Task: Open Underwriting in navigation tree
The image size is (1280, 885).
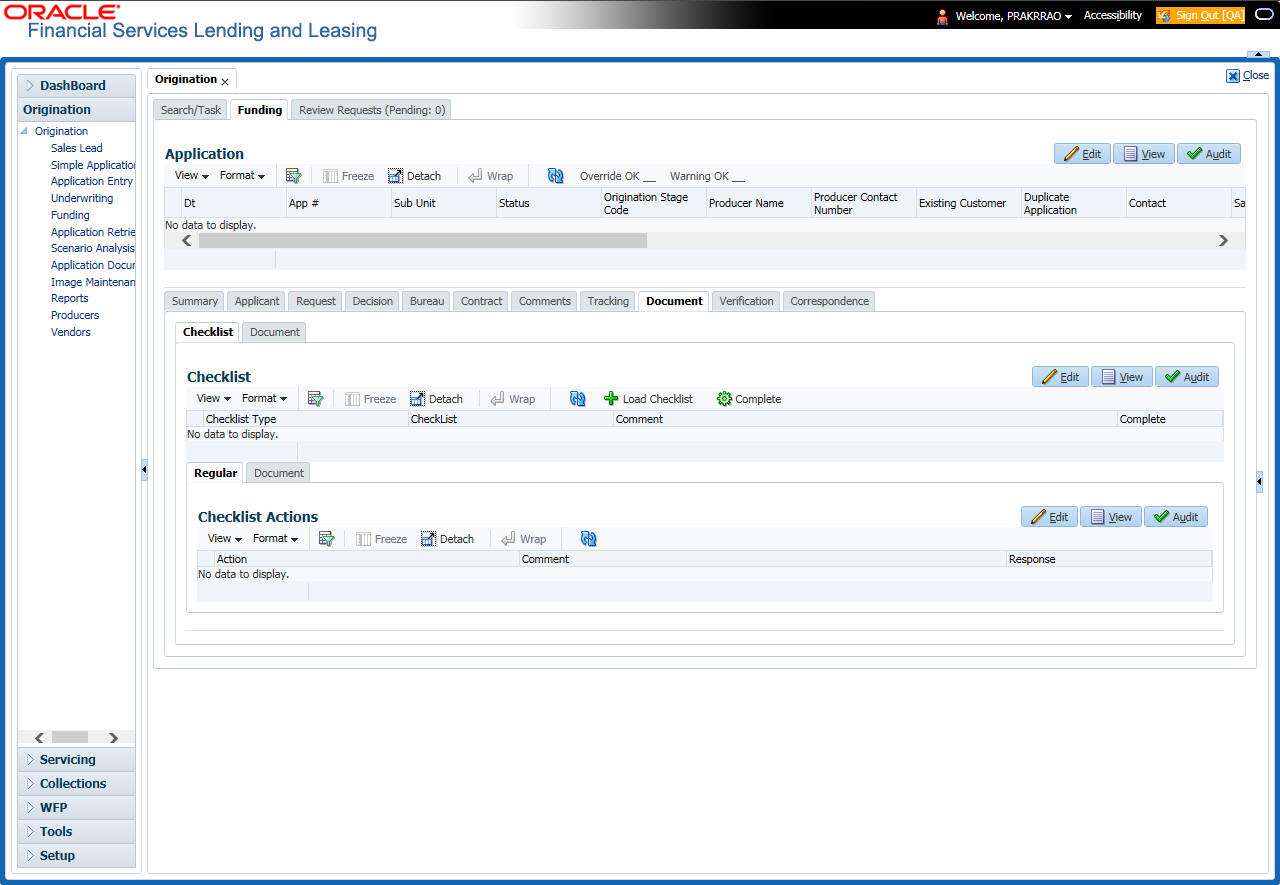Action: click(82, 198)
